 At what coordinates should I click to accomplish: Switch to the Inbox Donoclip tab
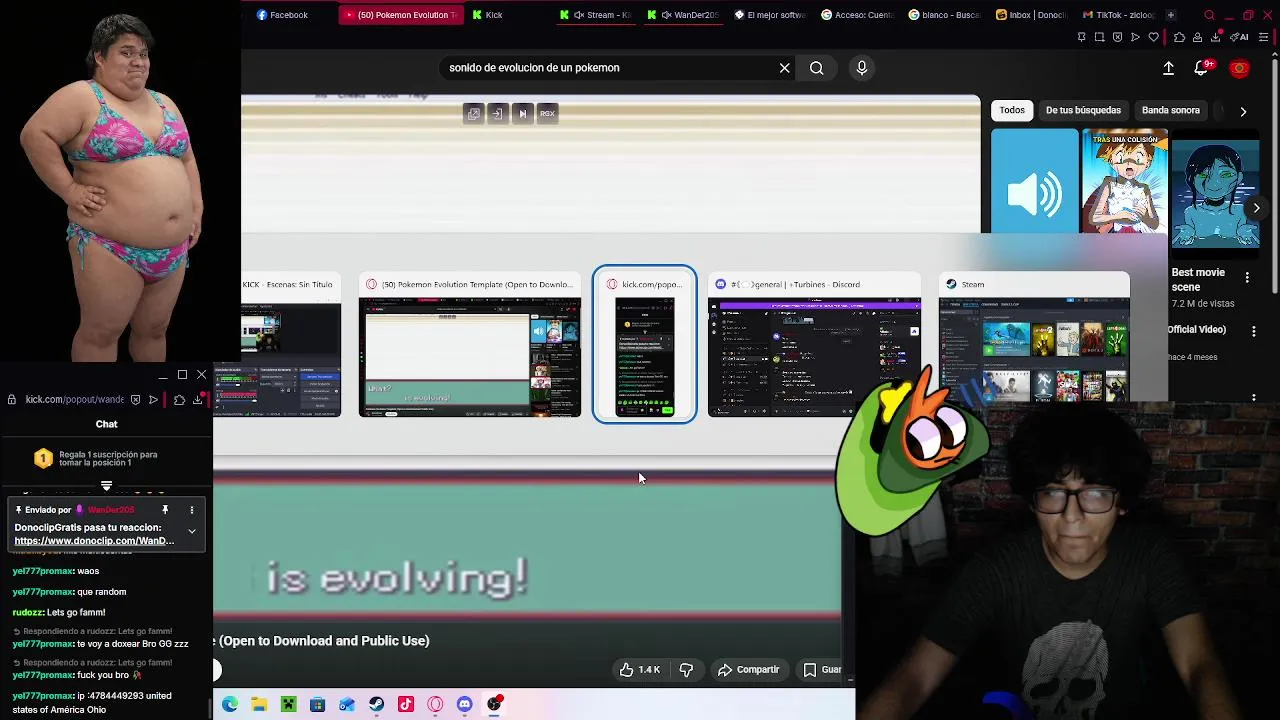coord(1031,15)
